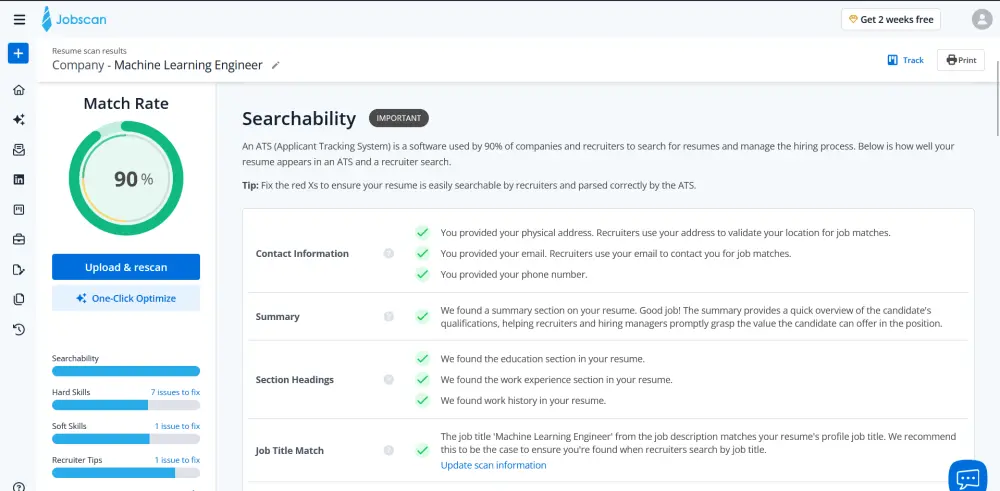This screenshot has width=1000, height=491.
Task: Click the info icon beside Contact Information
Action: click(389, 253)
